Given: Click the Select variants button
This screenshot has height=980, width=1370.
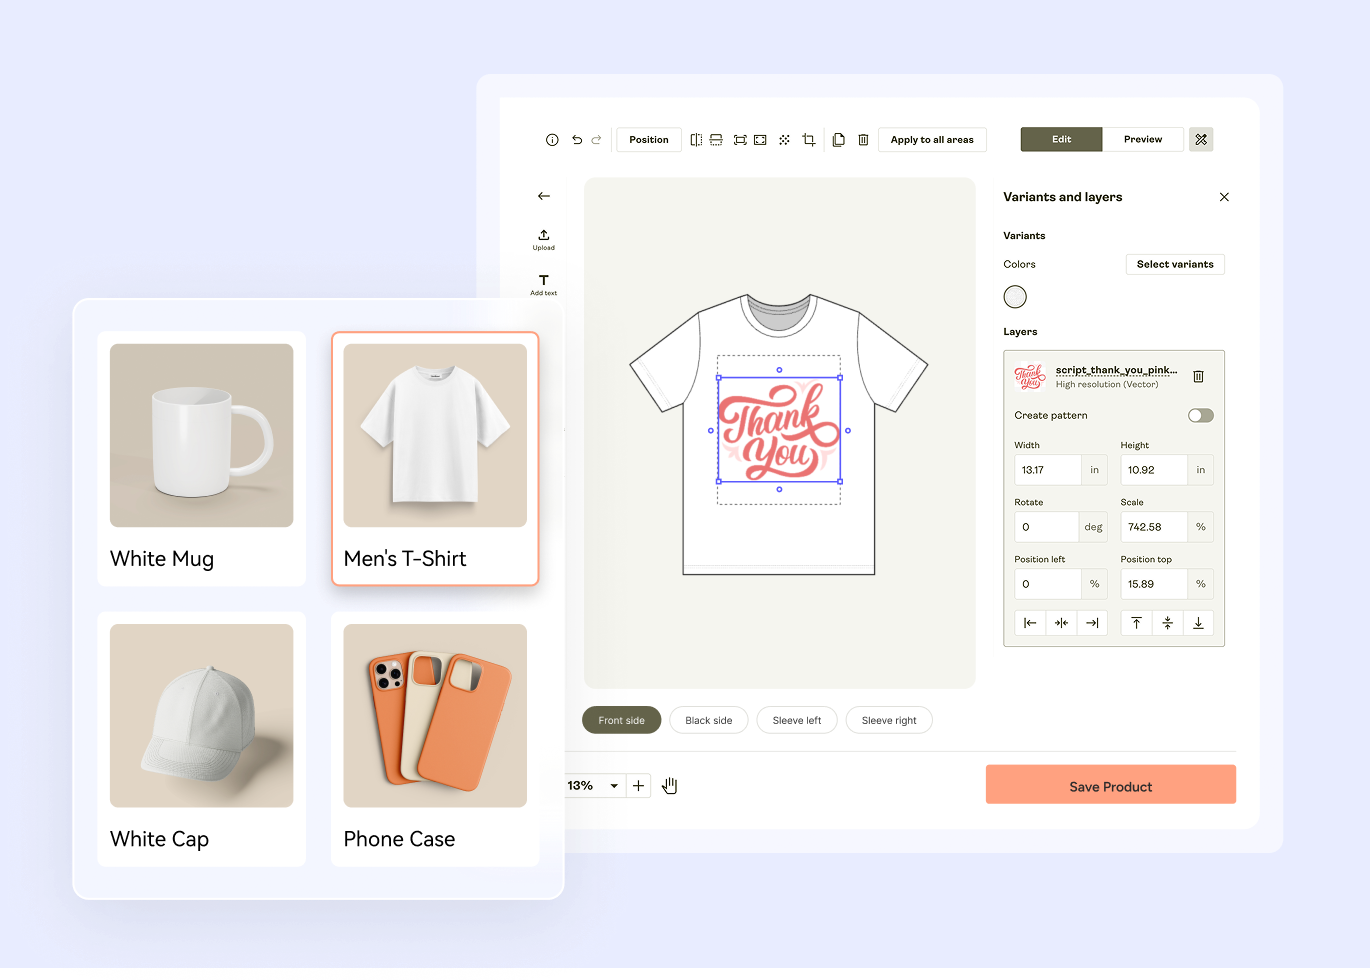Looking at the screenshot, I should coord(1175,265).
